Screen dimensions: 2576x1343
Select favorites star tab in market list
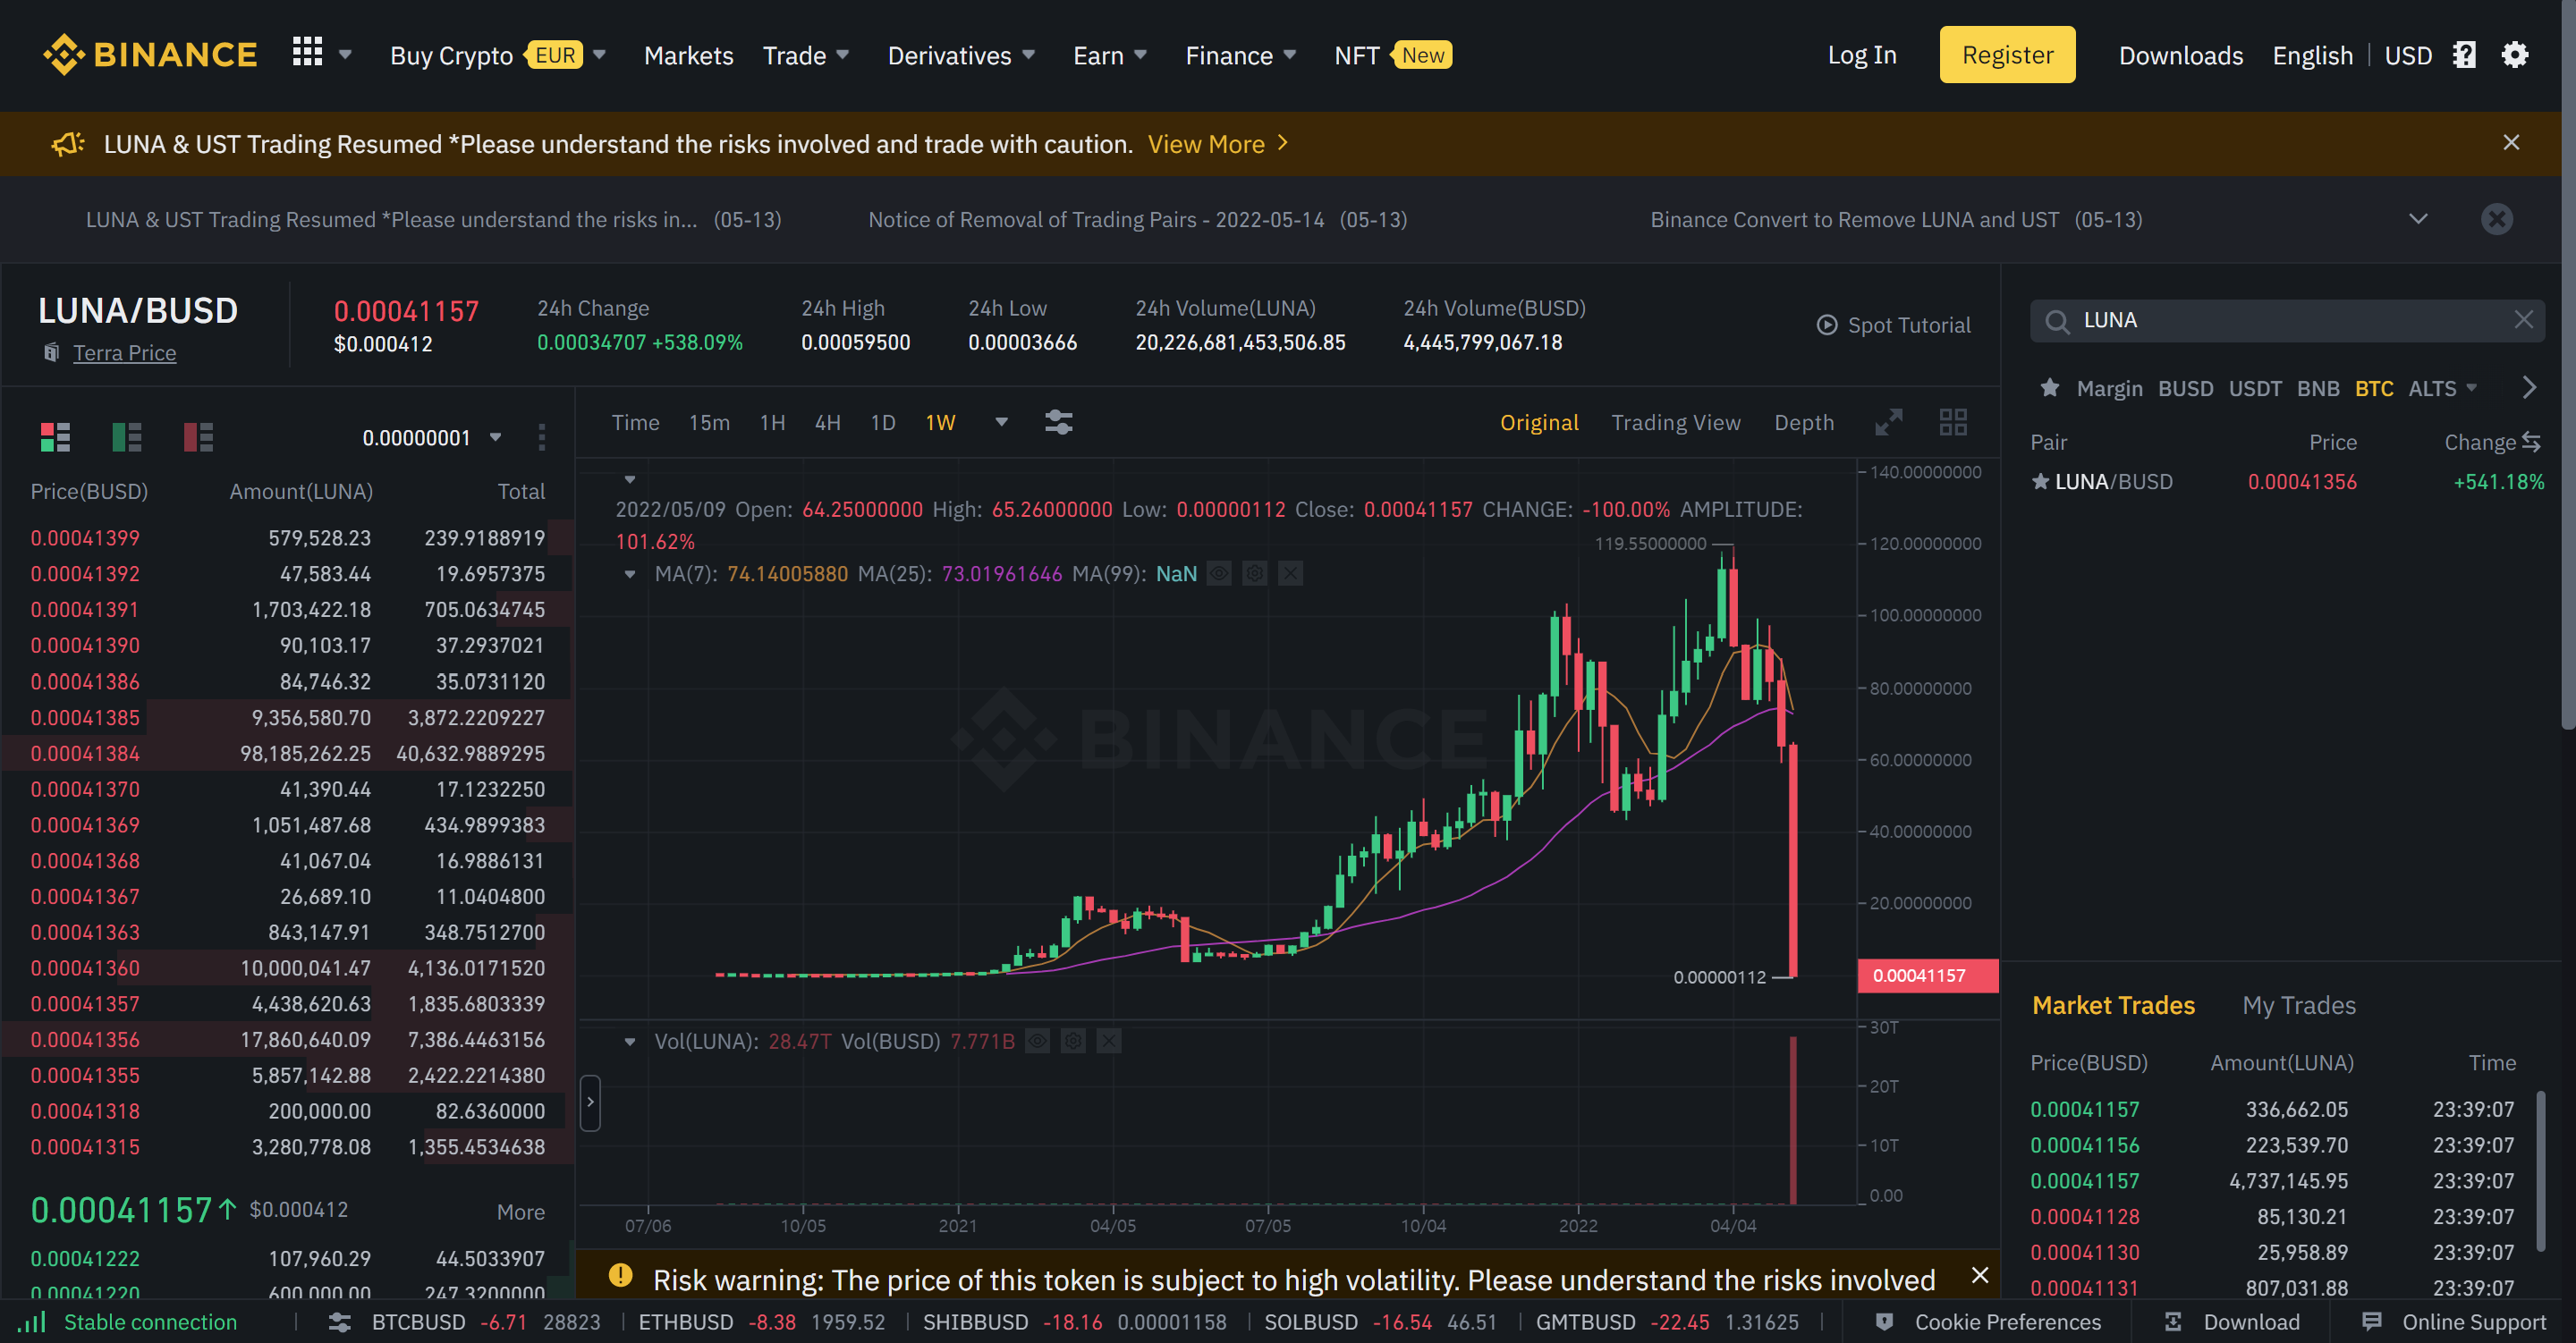point(2050,388)
